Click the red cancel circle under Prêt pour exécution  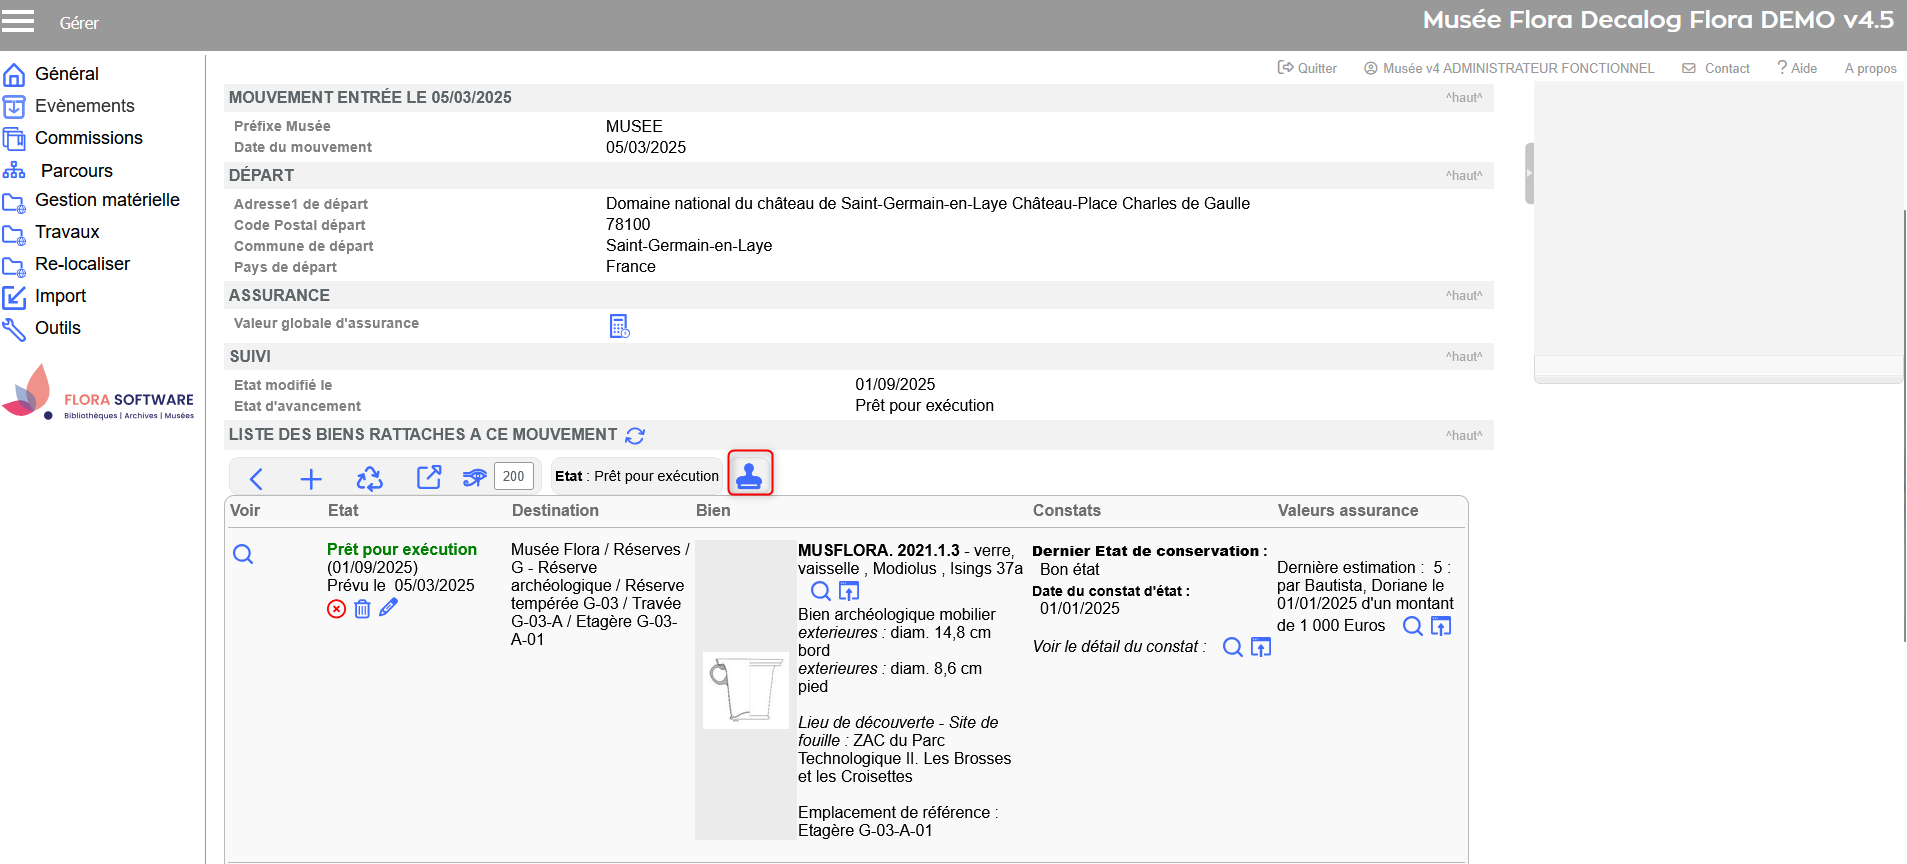coord(336,609)
